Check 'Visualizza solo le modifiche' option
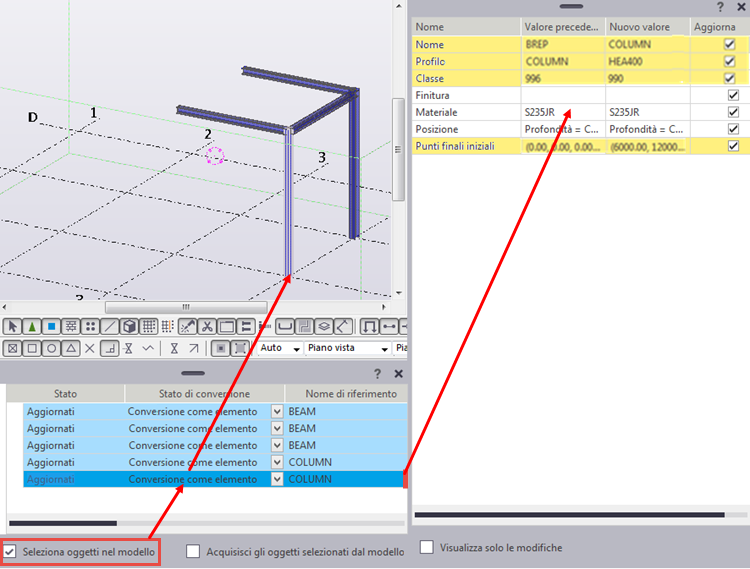750x569 pixels. point(427,547)
